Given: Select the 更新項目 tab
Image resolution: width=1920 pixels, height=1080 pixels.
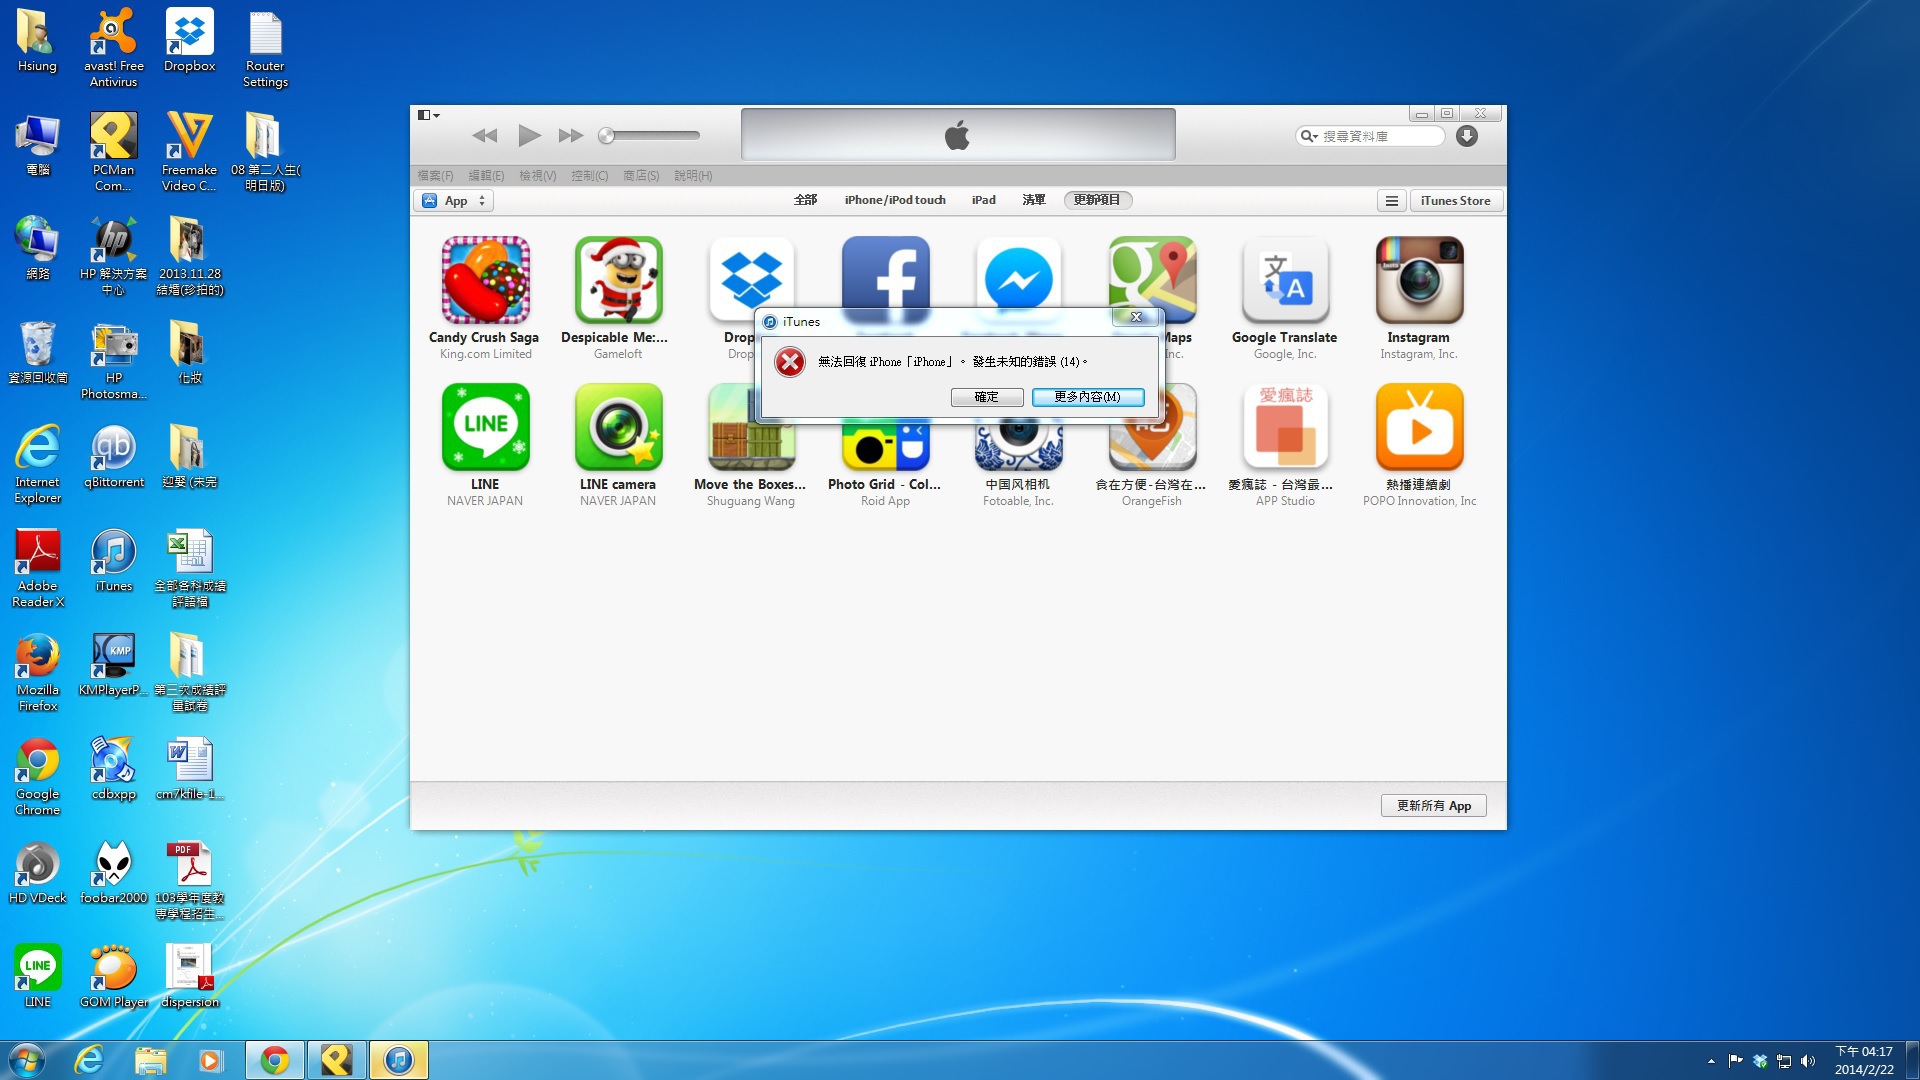Looking at the screenshot, I should pos(1097,200).
